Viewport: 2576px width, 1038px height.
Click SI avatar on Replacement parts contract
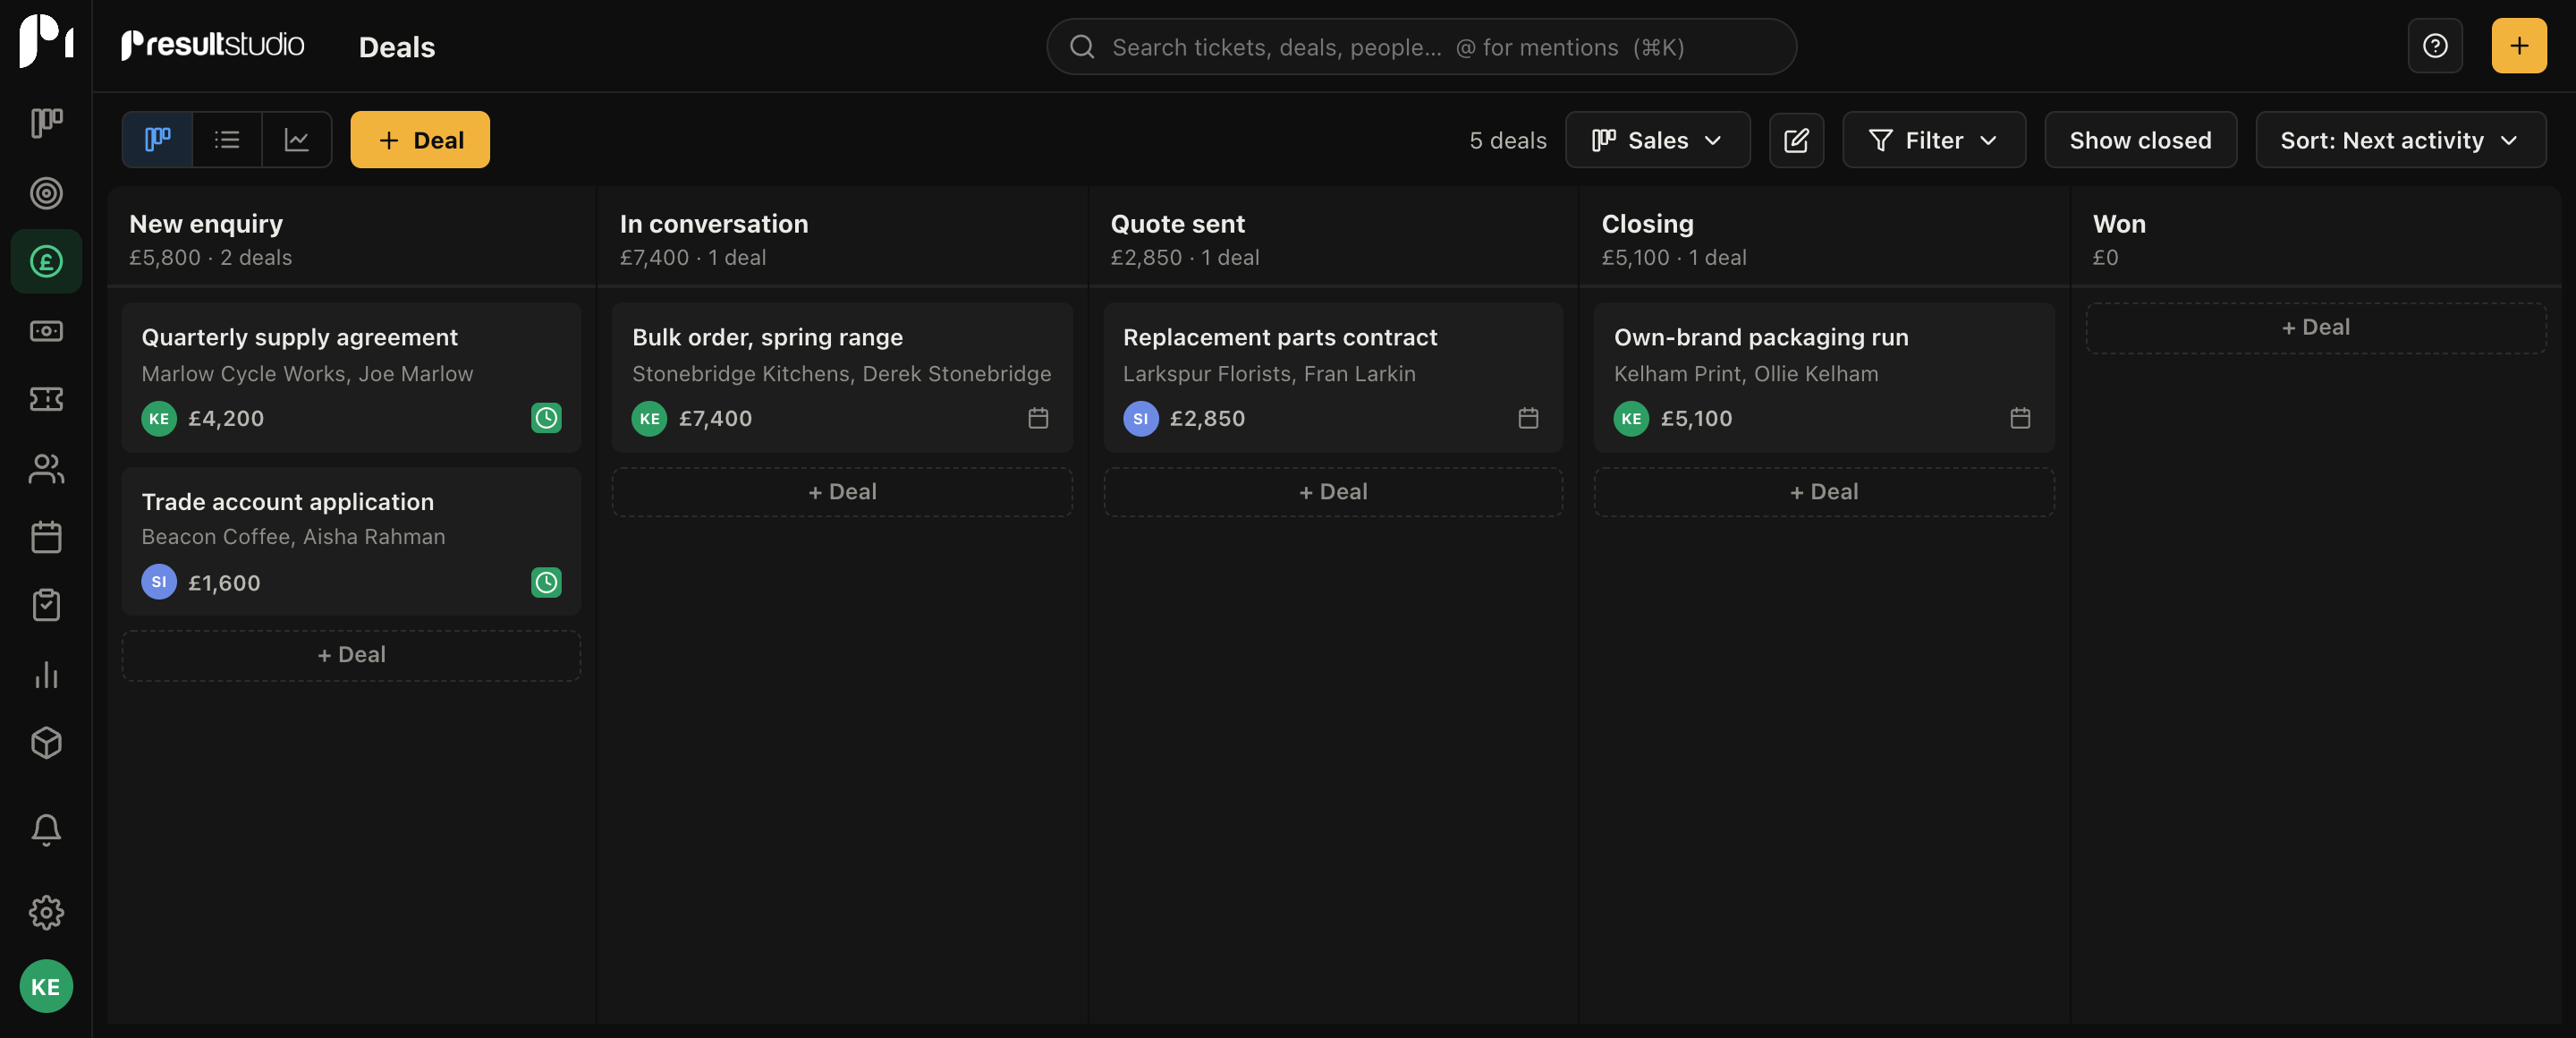[1140, 418]
